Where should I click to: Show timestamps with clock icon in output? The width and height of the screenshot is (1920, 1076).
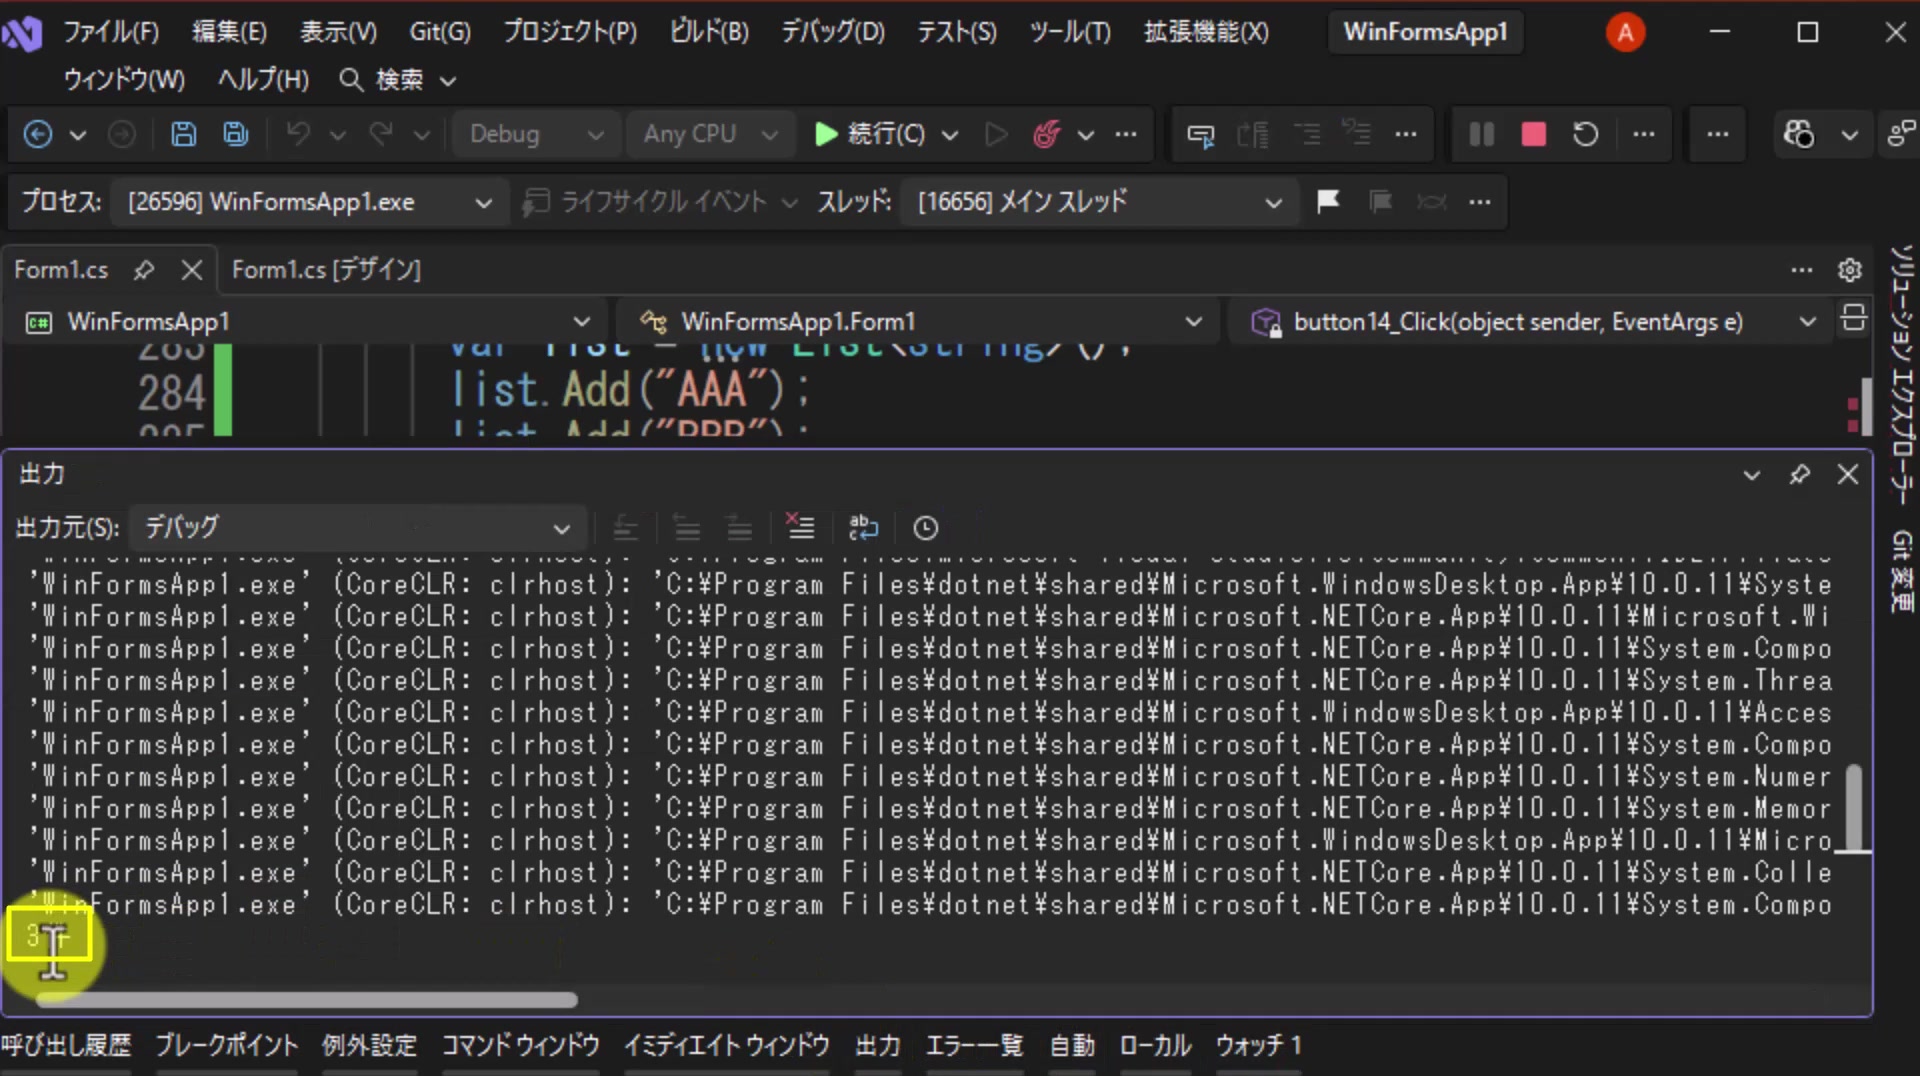pyautogui.click(x=926, y=528)
